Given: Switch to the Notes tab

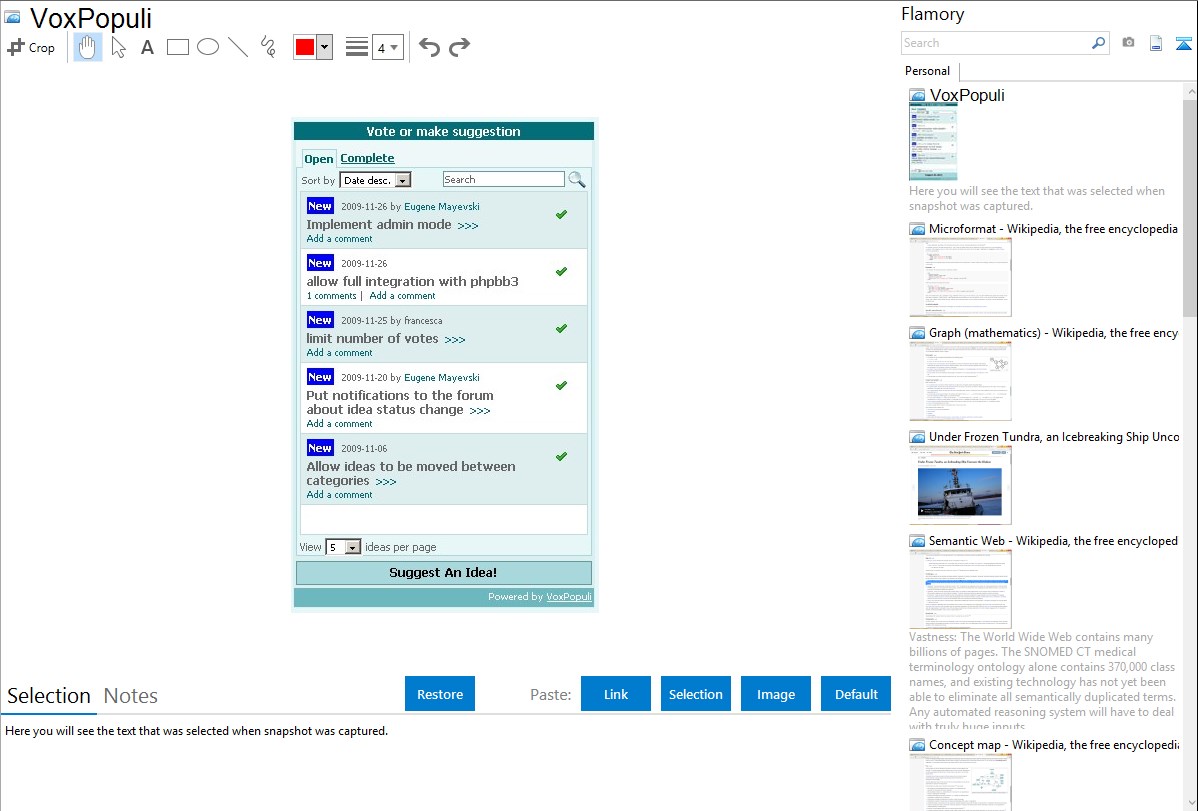Looking at the screenshot, I should tap(131, 696).
